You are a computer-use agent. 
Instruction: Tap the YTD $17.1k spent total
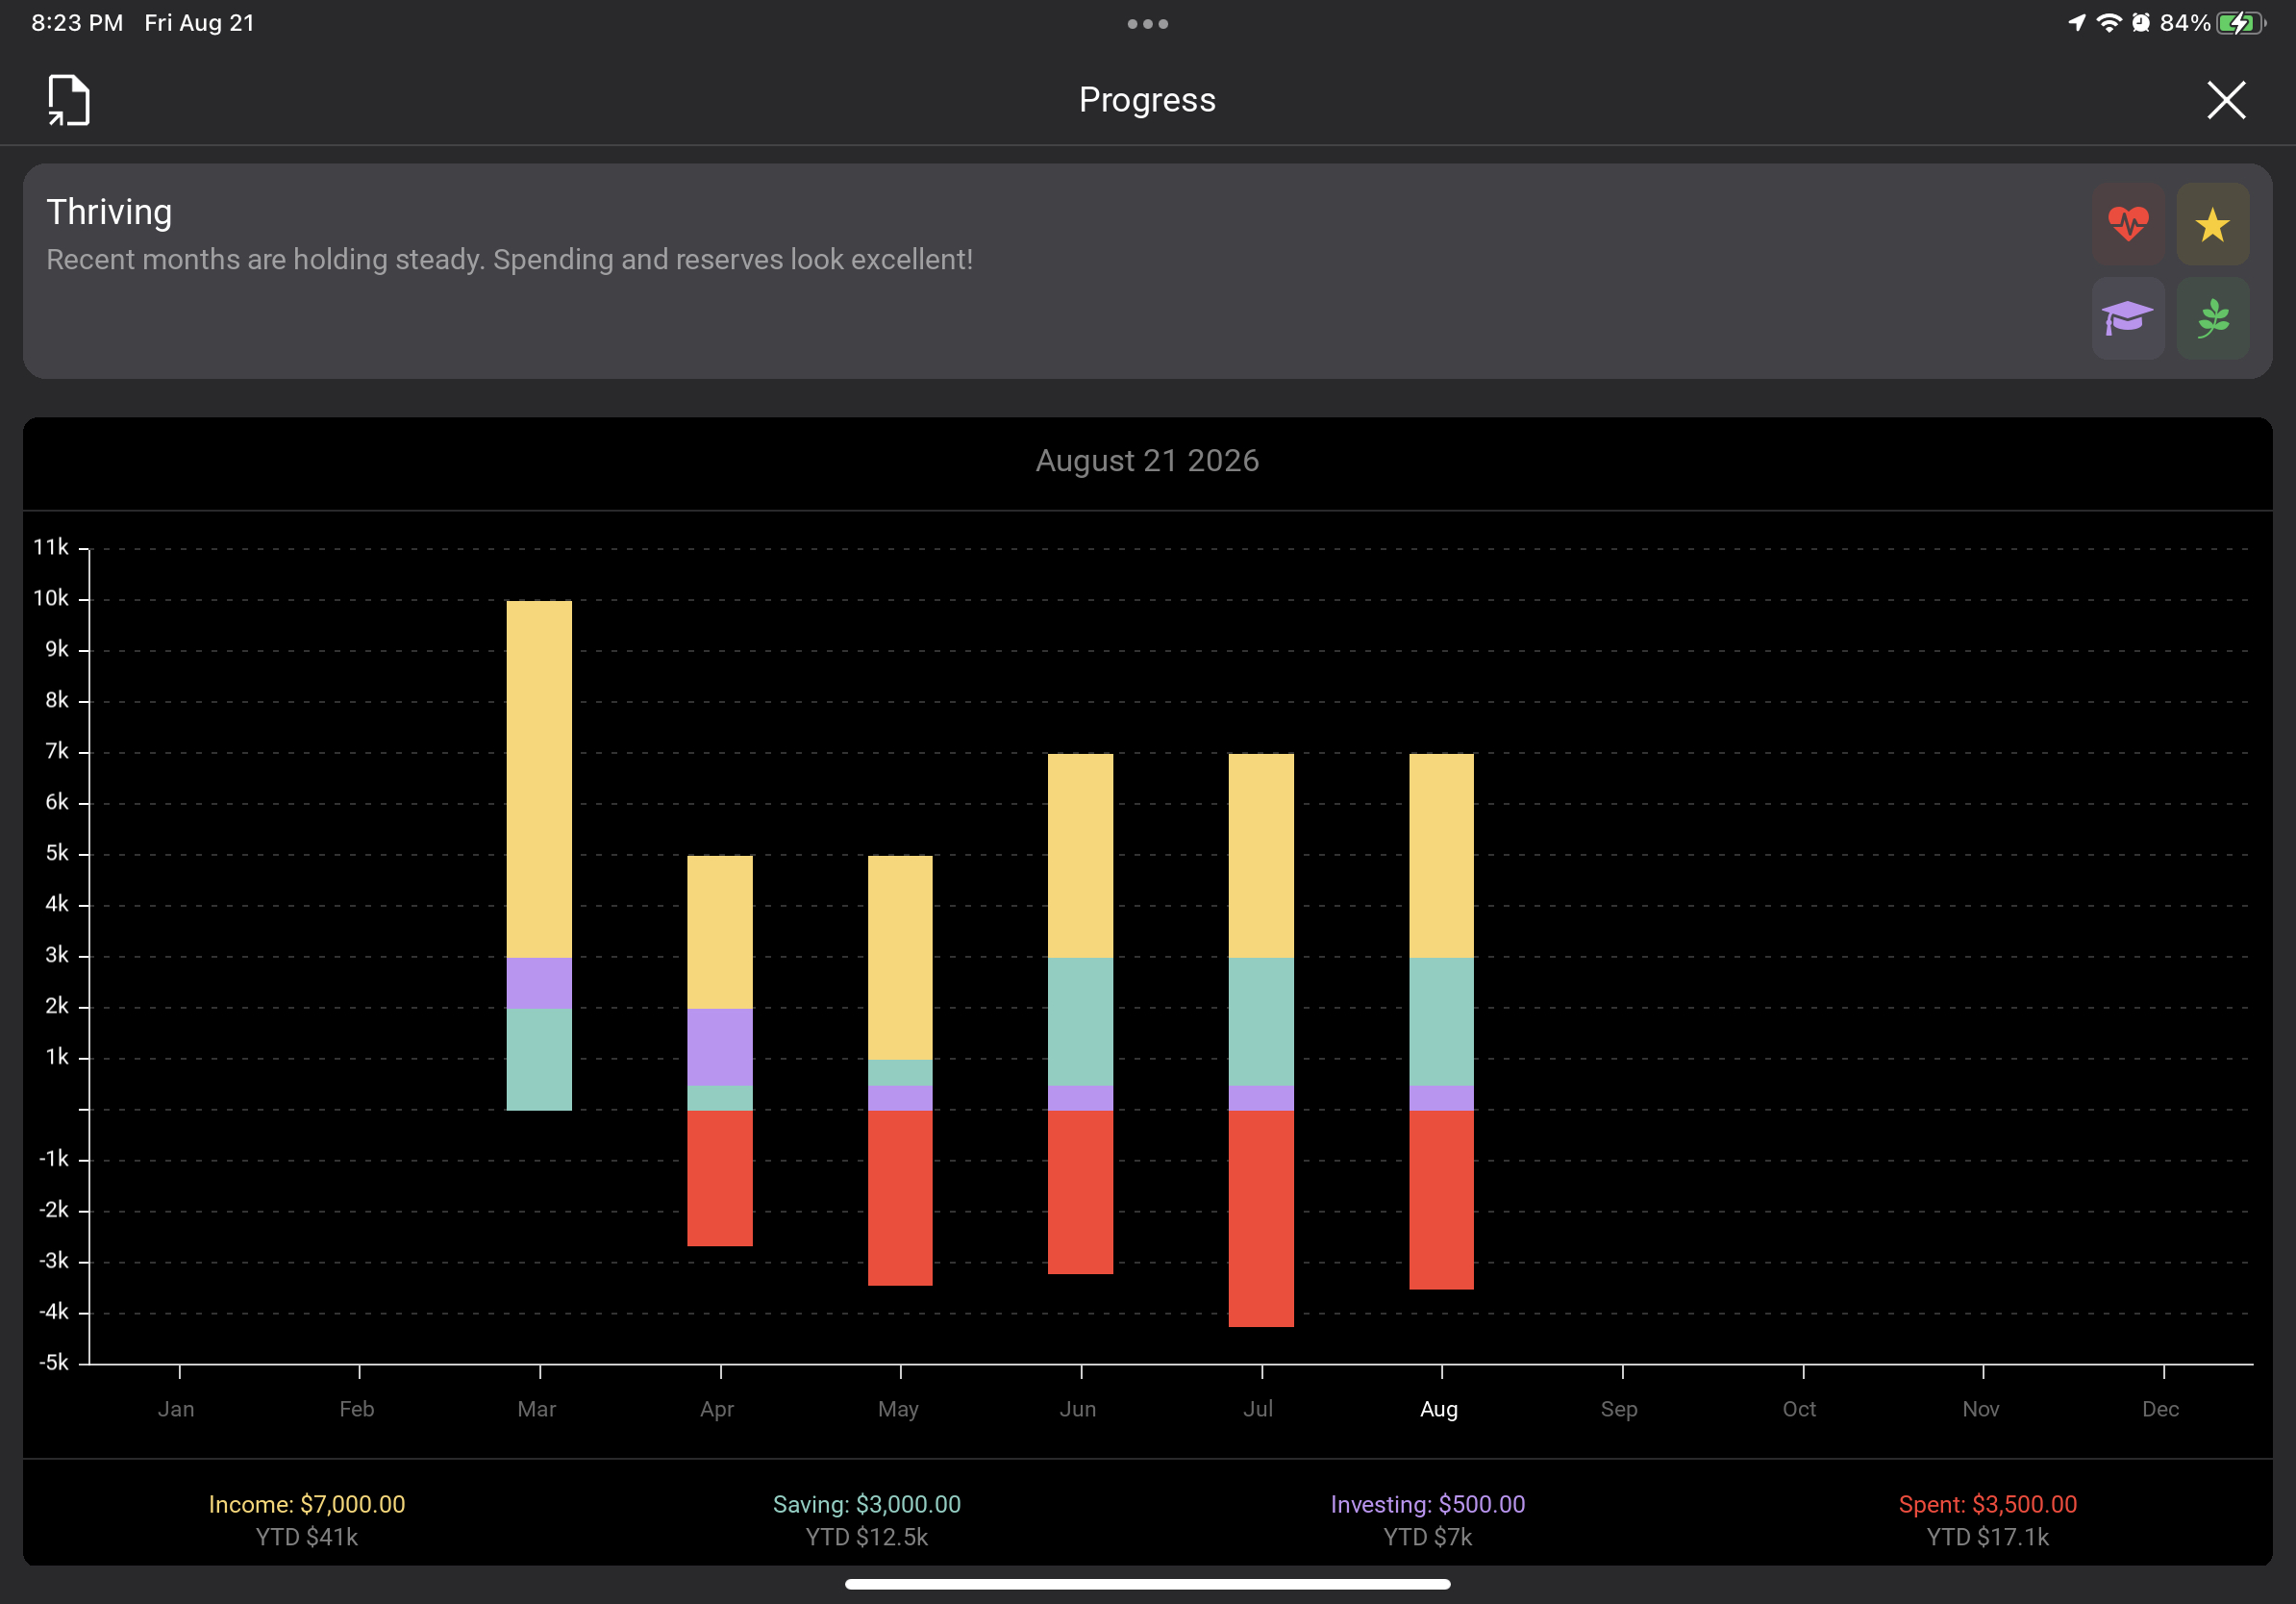1988,1537
